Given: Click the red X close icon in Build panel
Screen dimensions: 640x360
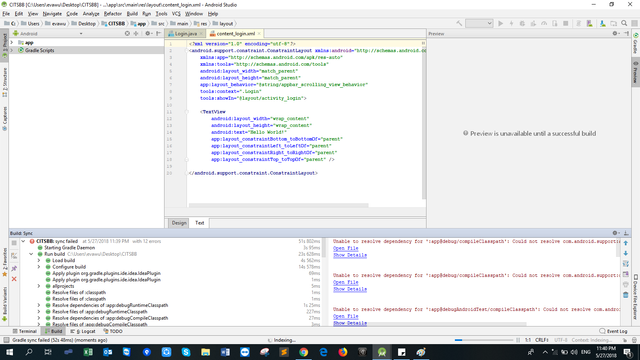Looking at the screenshot, I should coord(14,279).
